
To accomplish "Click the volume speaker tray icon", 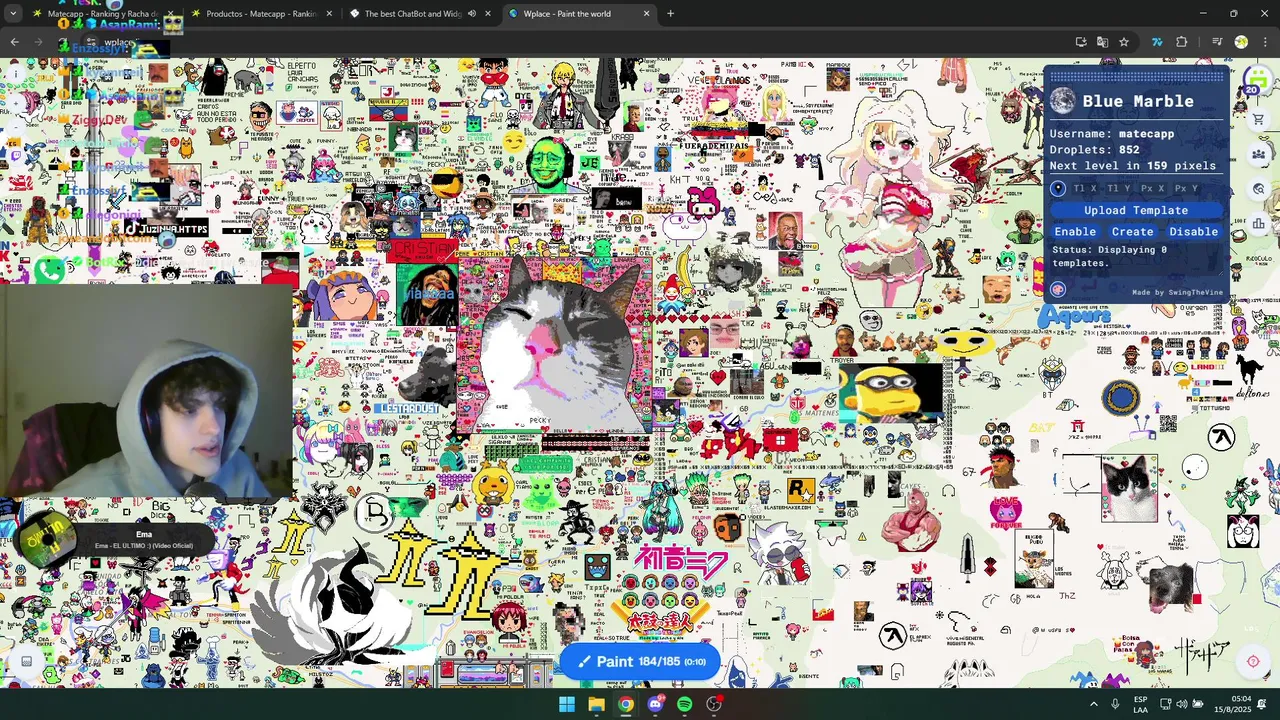I will (x=1181, y=705).
